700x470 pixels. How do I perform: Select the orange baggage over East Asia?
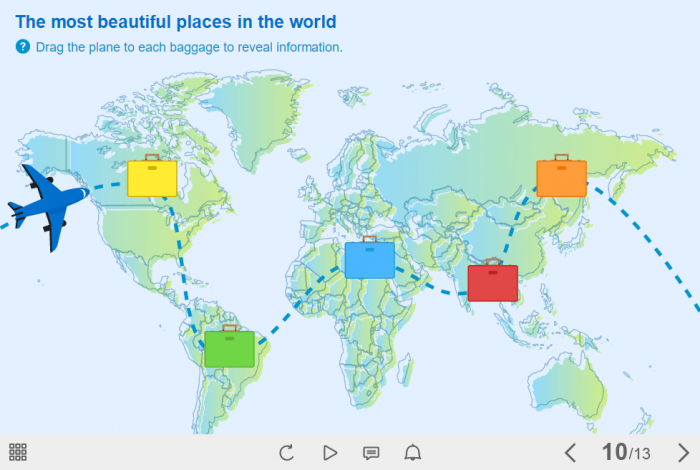[561, 177]
